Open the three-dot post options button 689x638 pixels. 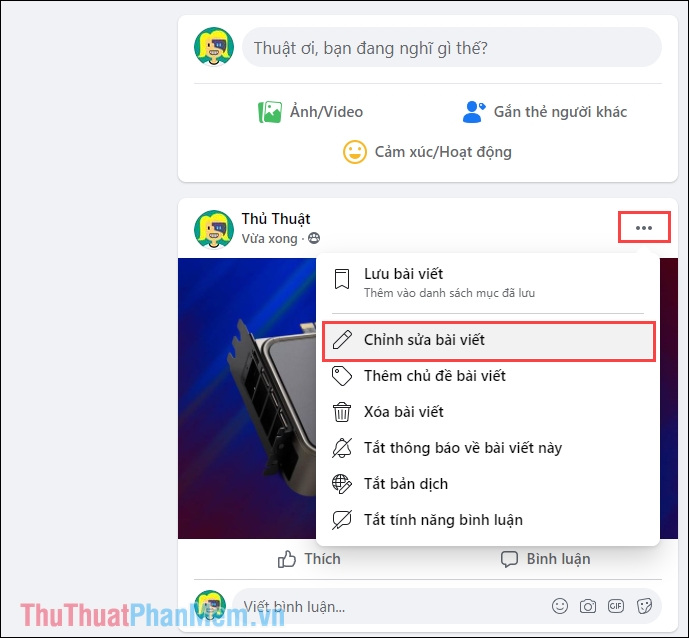click(644, 228)
